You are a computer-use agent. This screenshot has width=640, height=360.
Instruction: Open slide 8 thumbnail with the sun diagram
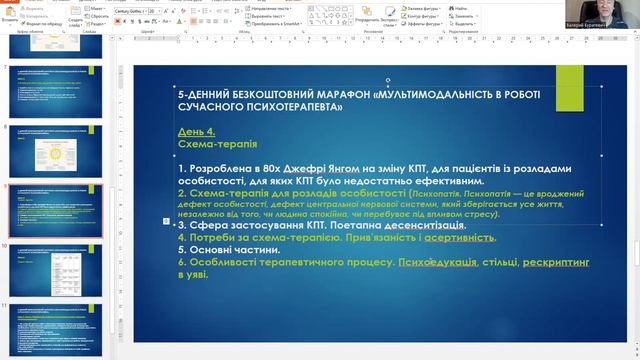[x=56, y=151]
